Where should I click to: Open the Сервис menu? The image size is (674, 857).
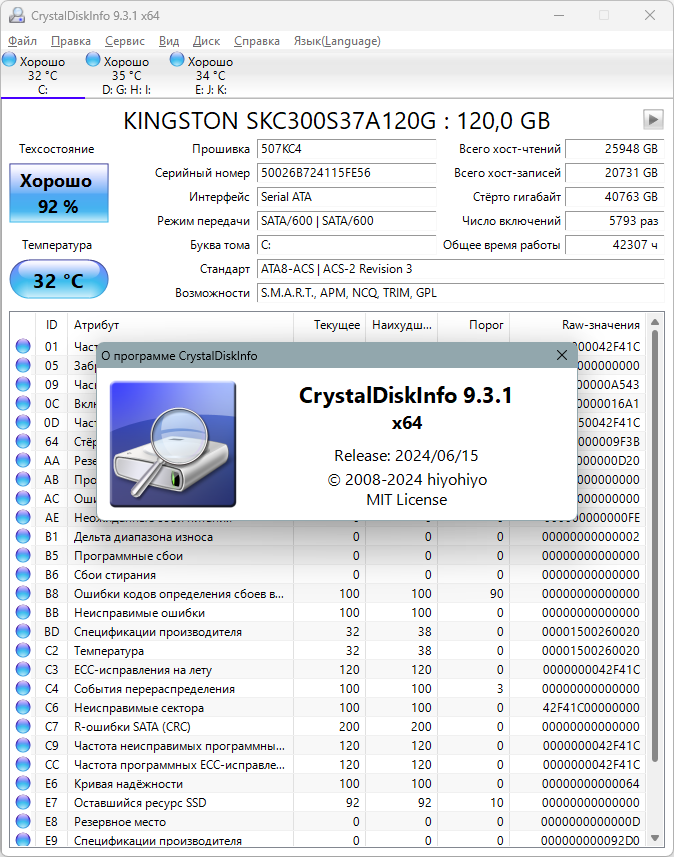[x=125, y=41]
